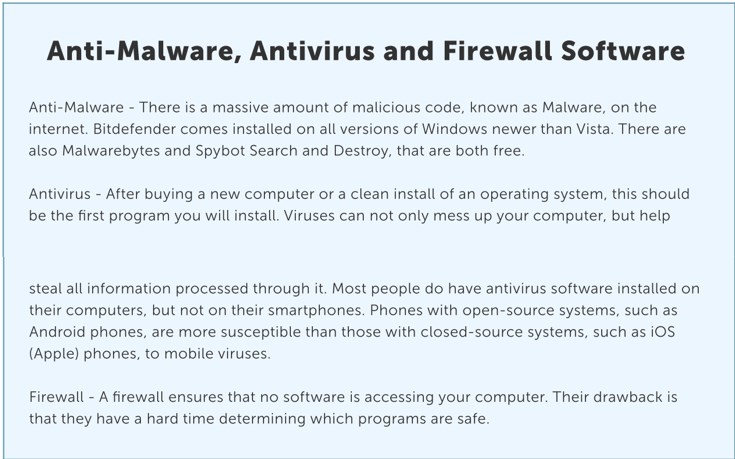Click the "(Apple)" text

point(54,354)
